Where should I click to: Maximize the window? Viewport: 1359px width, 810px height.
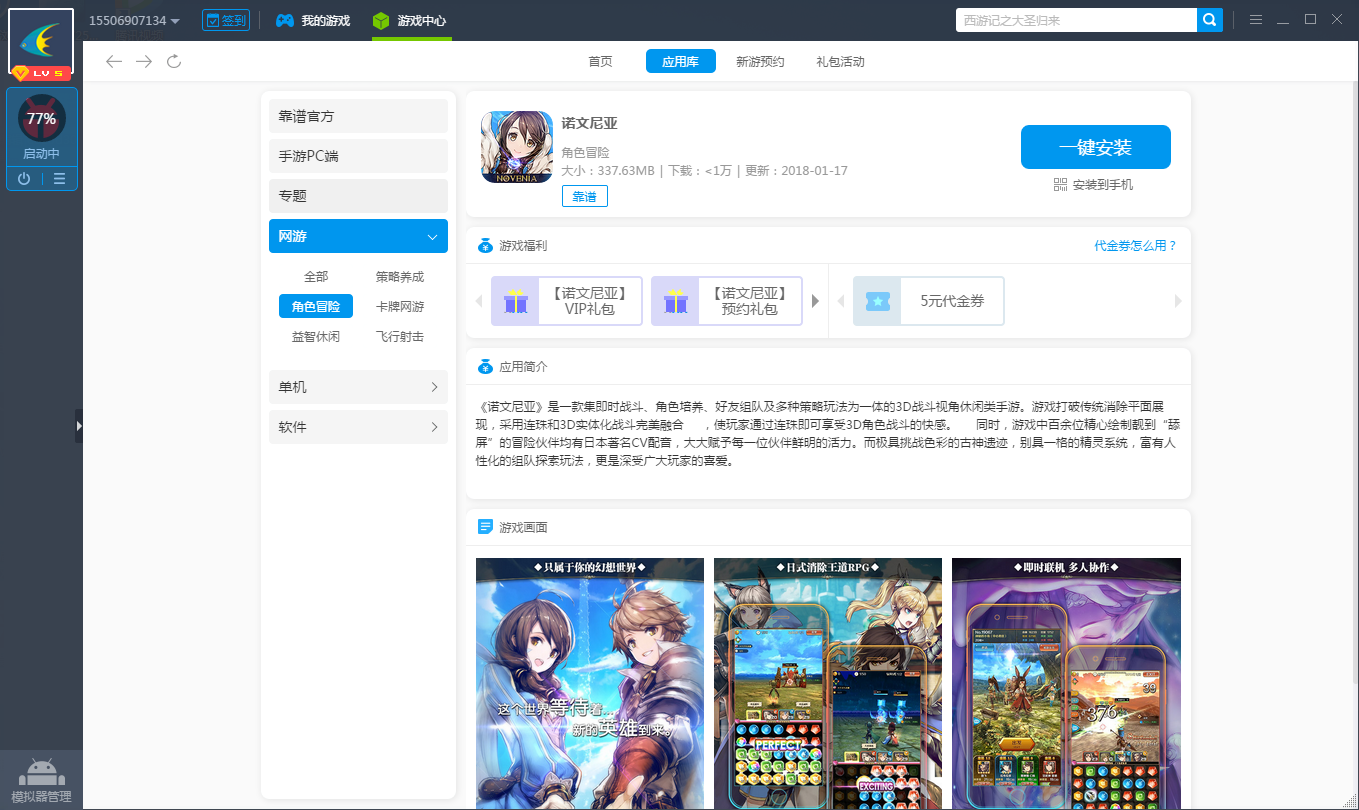pyautogui.click(x=1310, y=20)
